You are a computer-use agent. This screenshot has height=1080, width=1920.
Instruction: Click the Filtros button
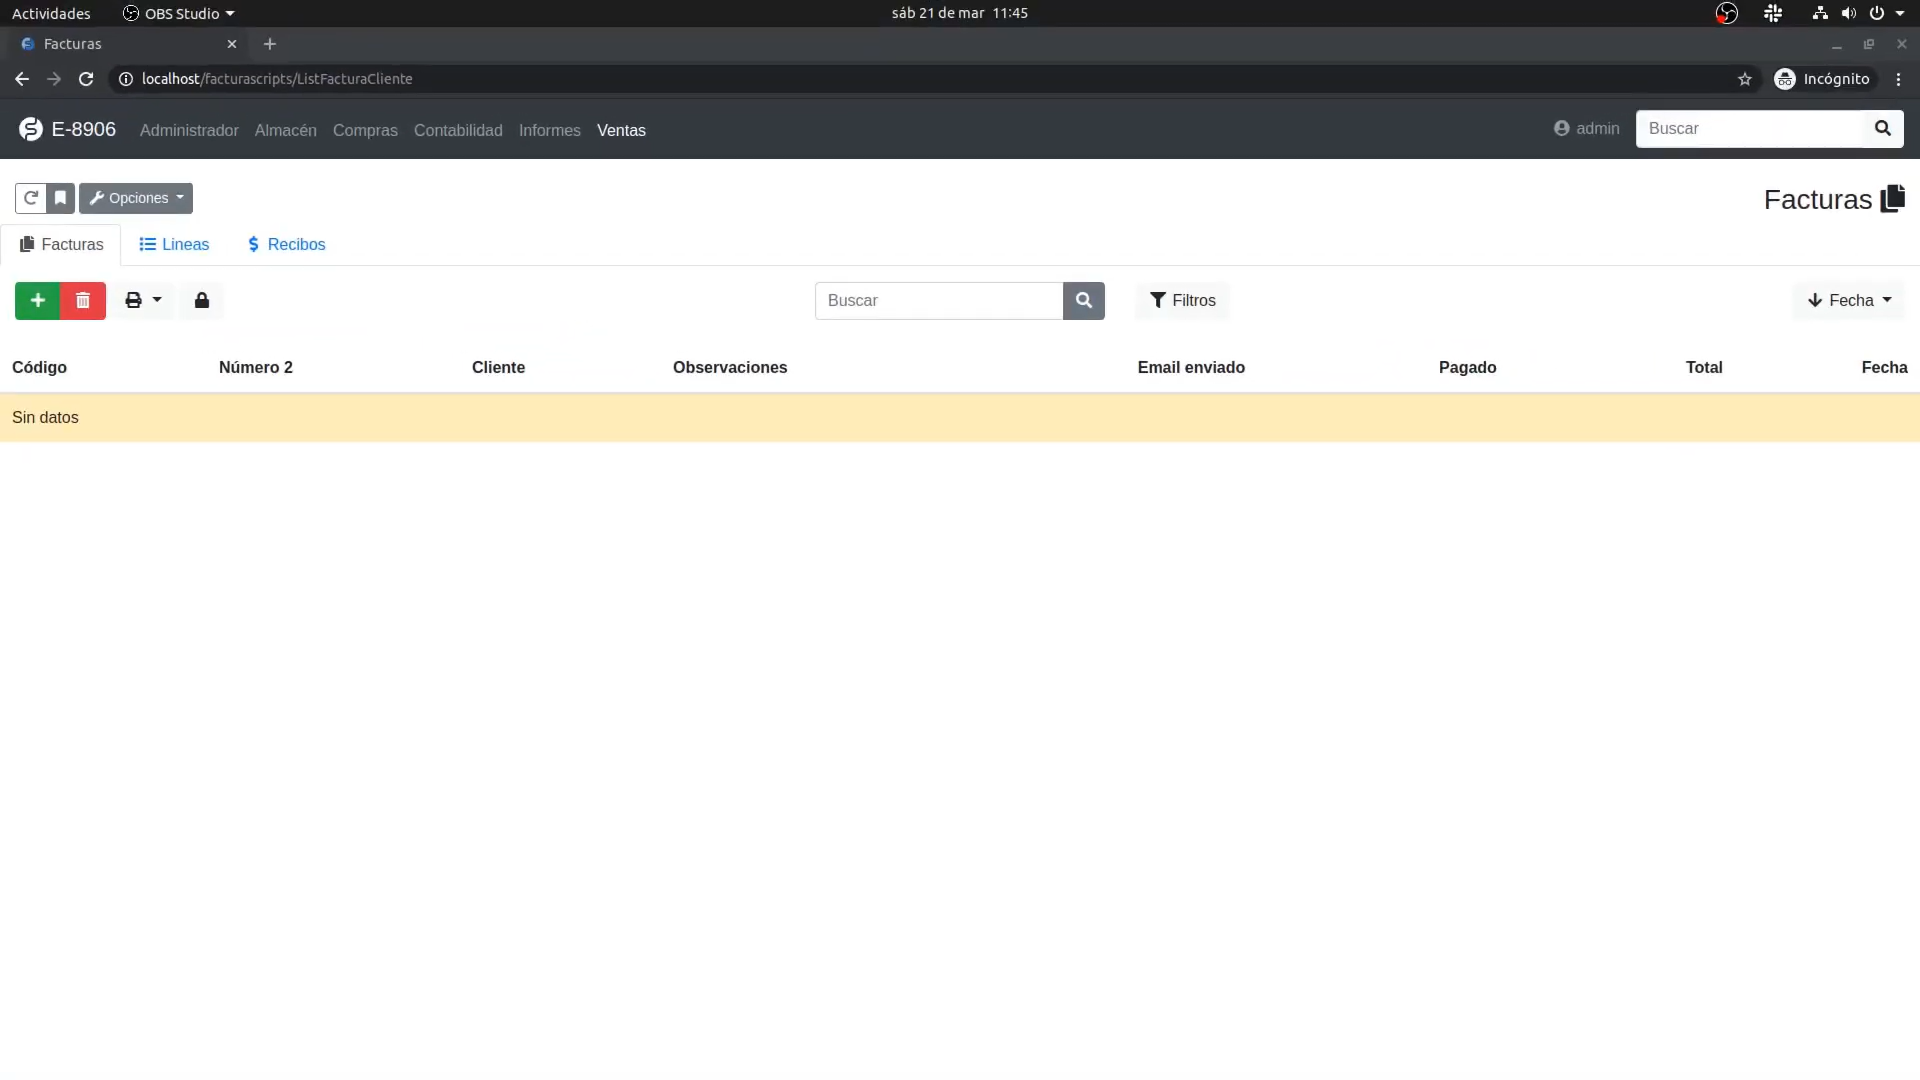[1182, 300]
